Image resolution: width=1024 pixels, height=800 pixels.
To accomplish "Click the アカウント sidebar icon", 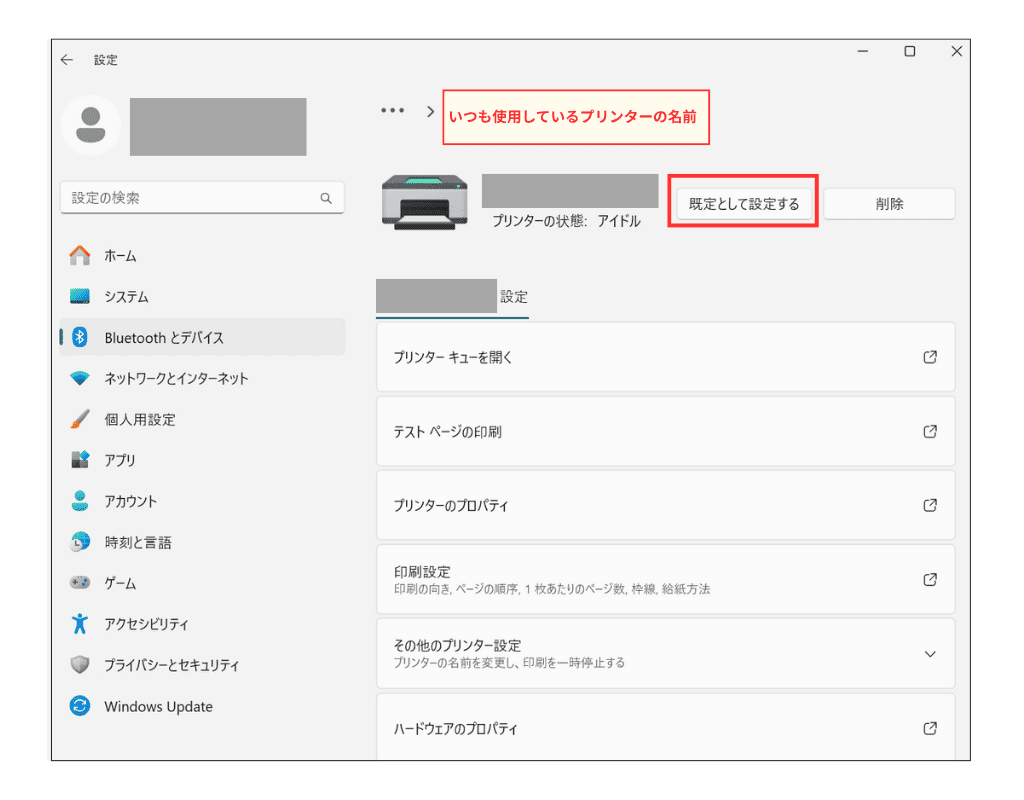I will tap(82, 501).
